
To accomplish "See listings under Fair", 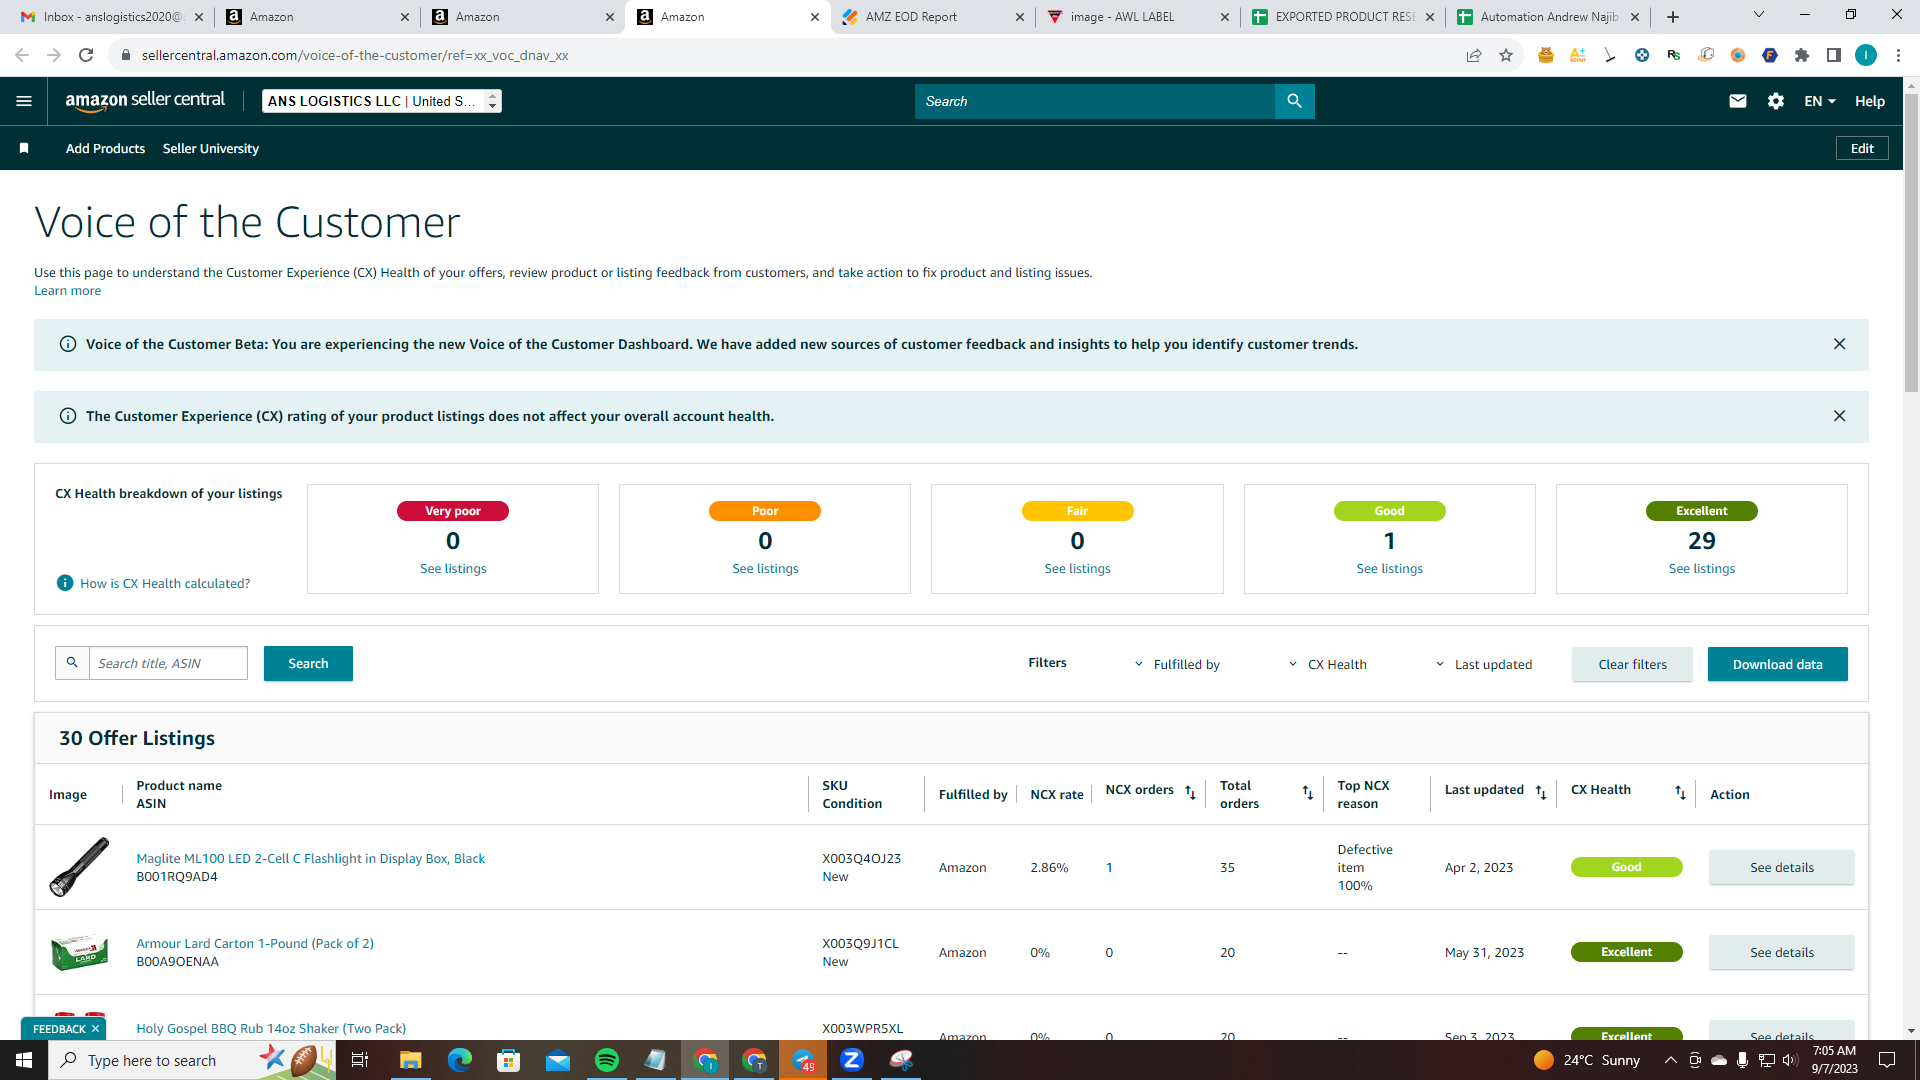I will tap(1077, 568).
